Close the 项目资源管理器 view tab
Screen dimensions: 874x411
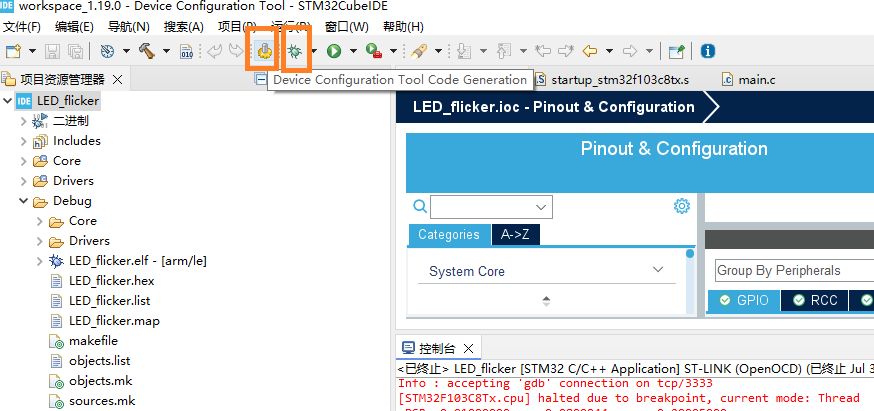click(117, 80)
